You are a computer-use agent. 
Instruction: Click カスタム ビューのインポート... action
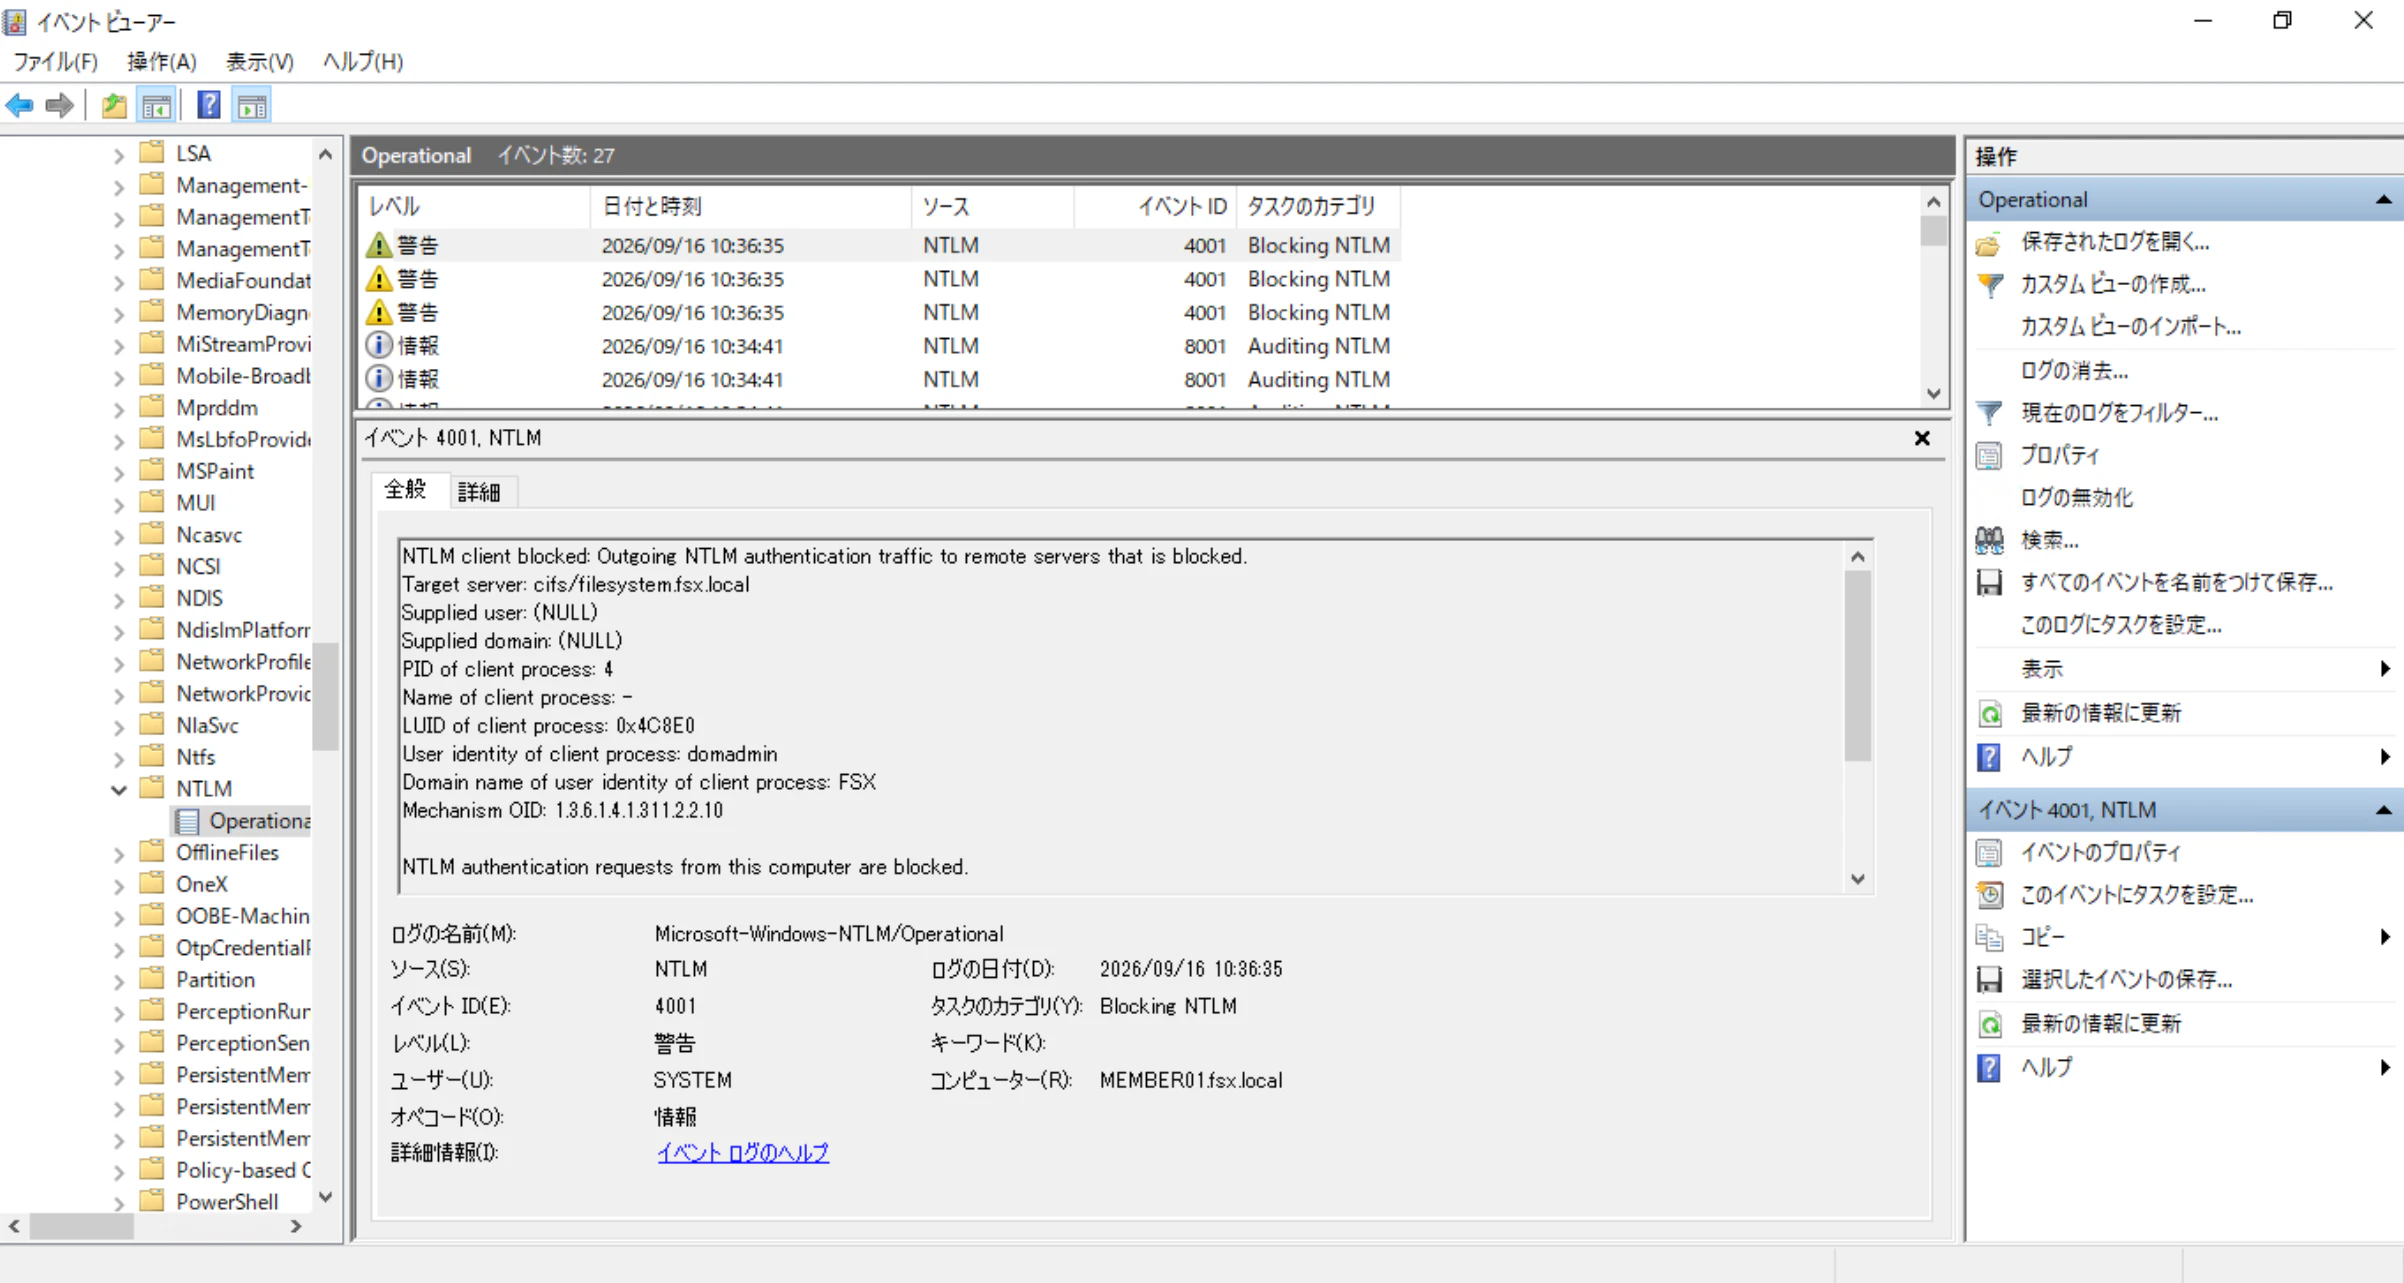[x=2131, y=327]
